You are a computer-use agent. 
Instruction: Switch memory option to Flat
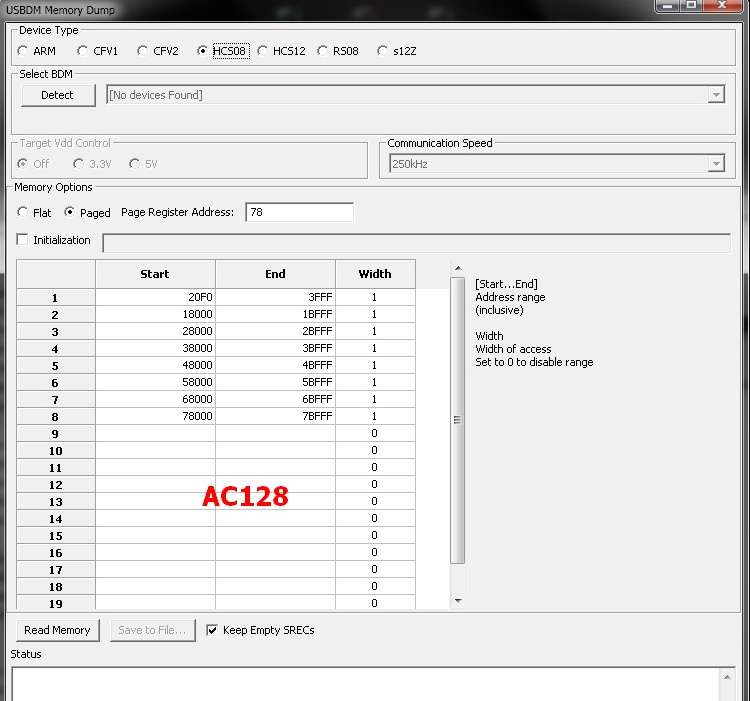(x=23, y=213)
